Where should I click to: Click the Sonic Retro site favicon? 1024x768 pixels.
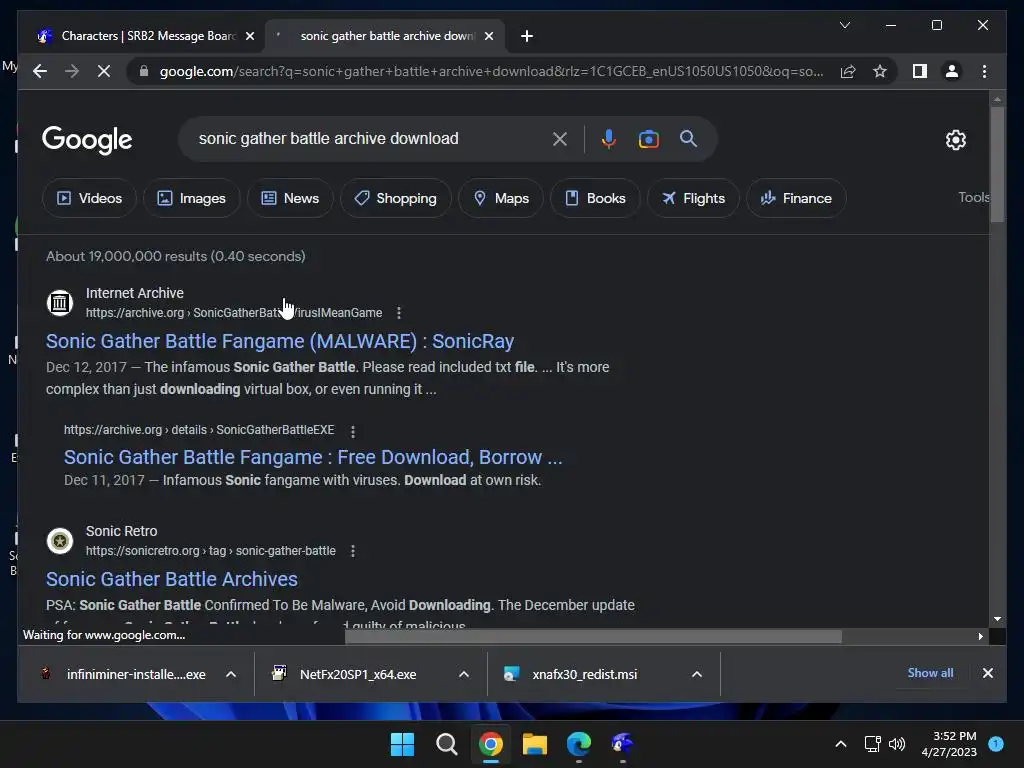coord(59,541)
